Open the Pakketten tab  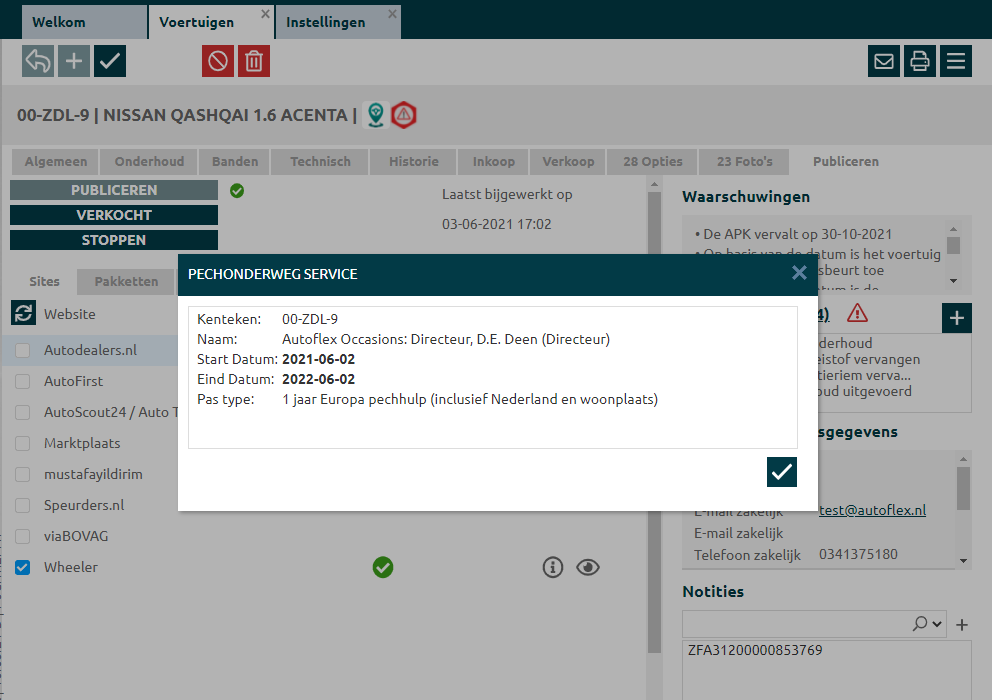click(x=126, y=282)
